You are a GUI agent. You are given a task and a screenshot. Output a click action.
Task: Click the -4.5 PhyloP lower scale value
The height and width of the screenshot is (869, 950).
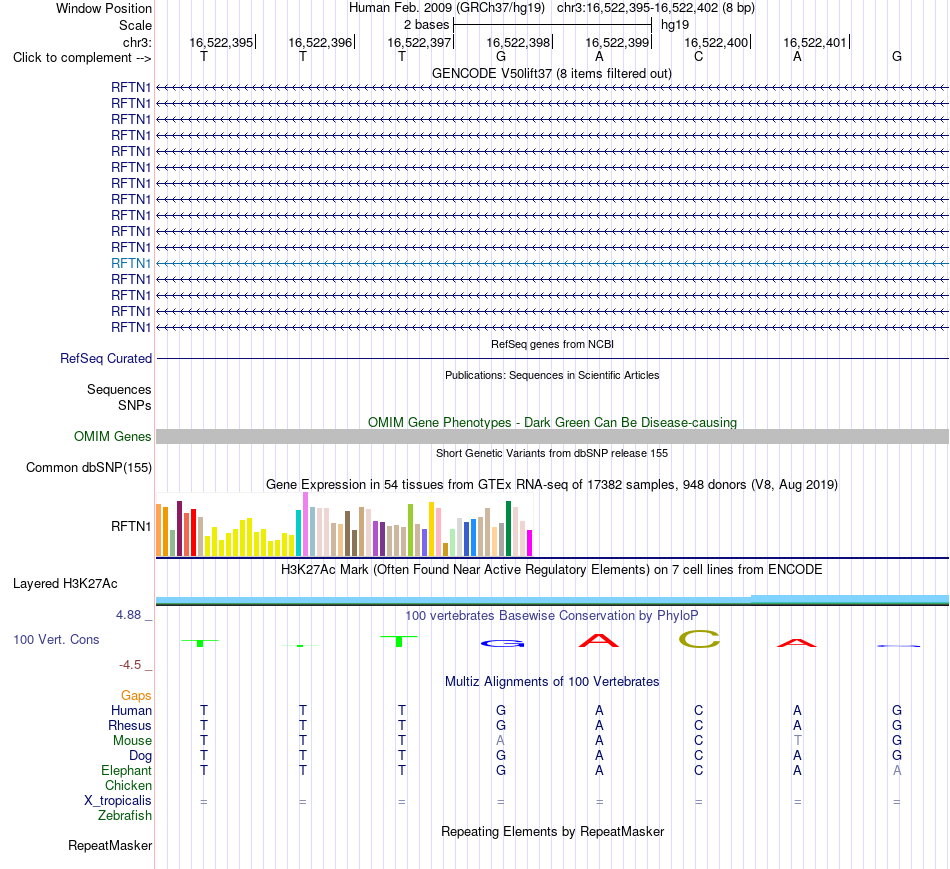point(130,665)
